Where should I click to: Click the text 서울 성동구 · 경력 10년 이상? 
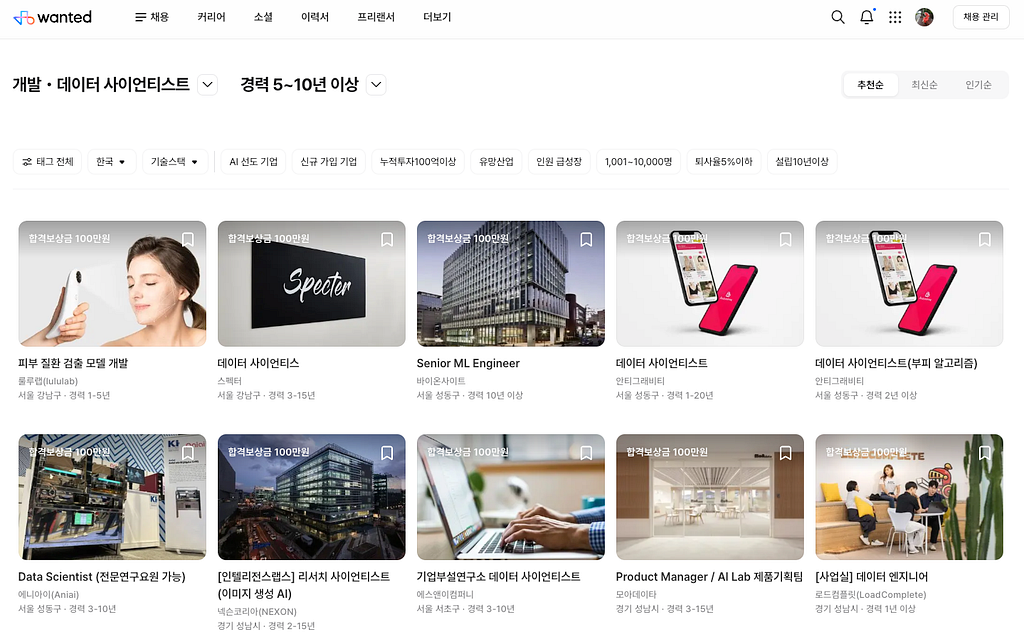coord(470,395)
